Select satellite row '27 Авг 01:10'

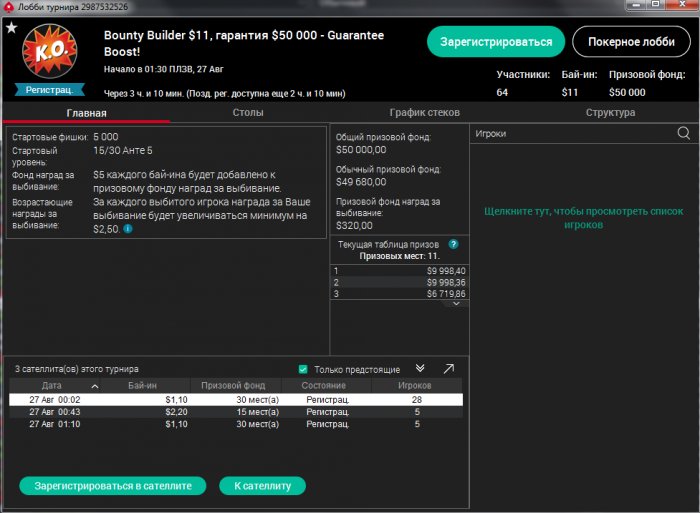(236, 424)
